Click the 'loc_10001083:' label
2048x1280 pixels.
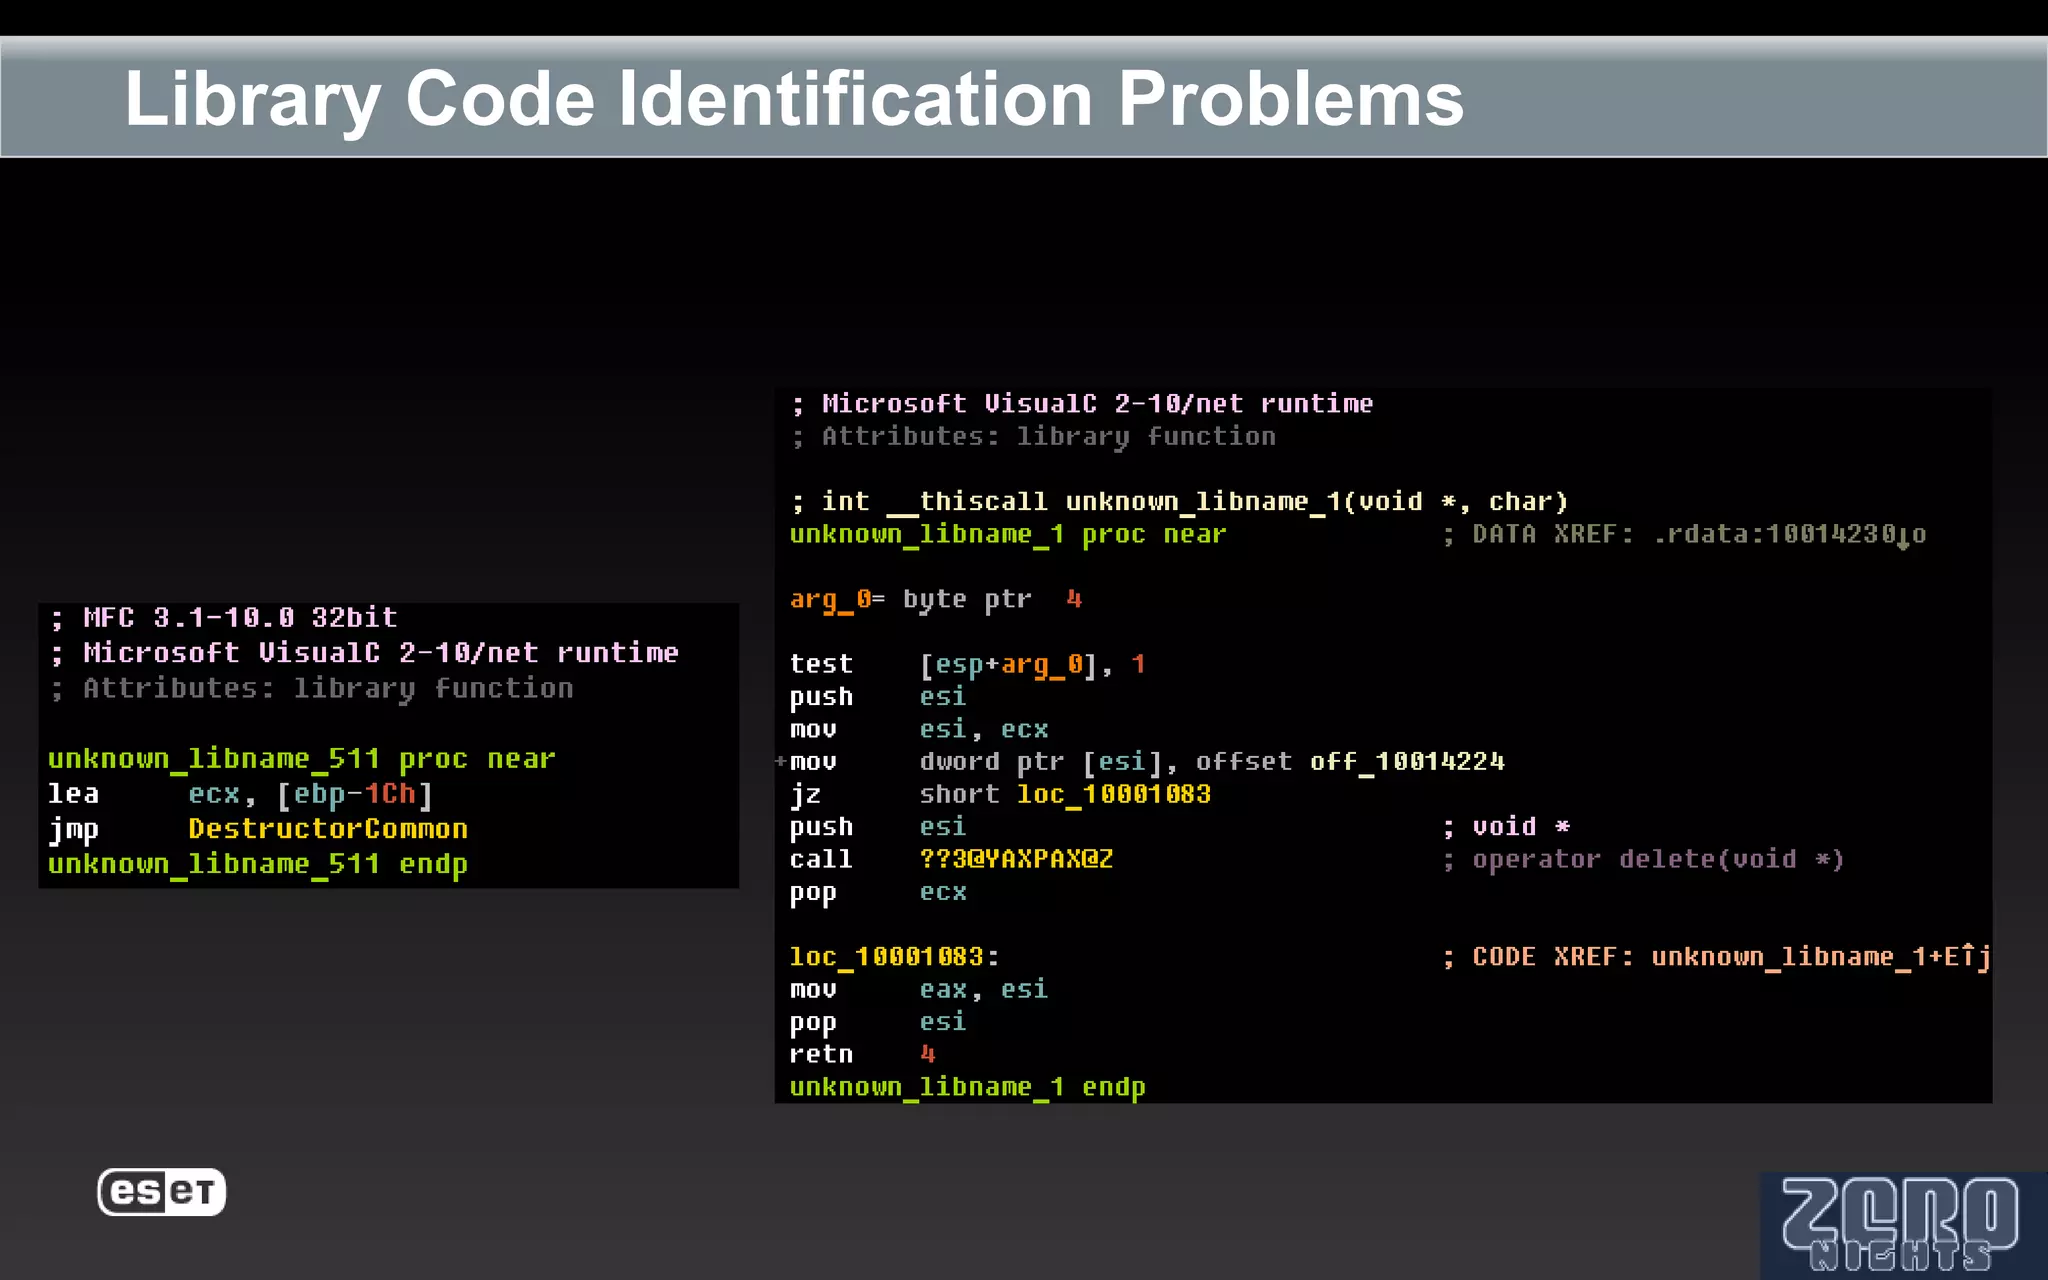(894, 957)
